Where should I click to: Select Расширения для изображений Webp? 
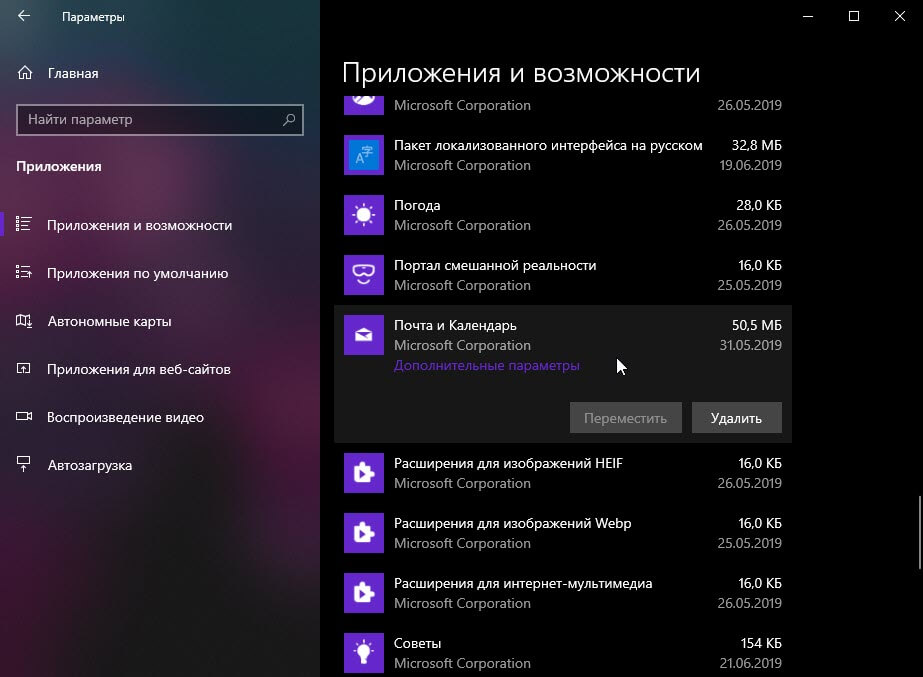point(512,523)
